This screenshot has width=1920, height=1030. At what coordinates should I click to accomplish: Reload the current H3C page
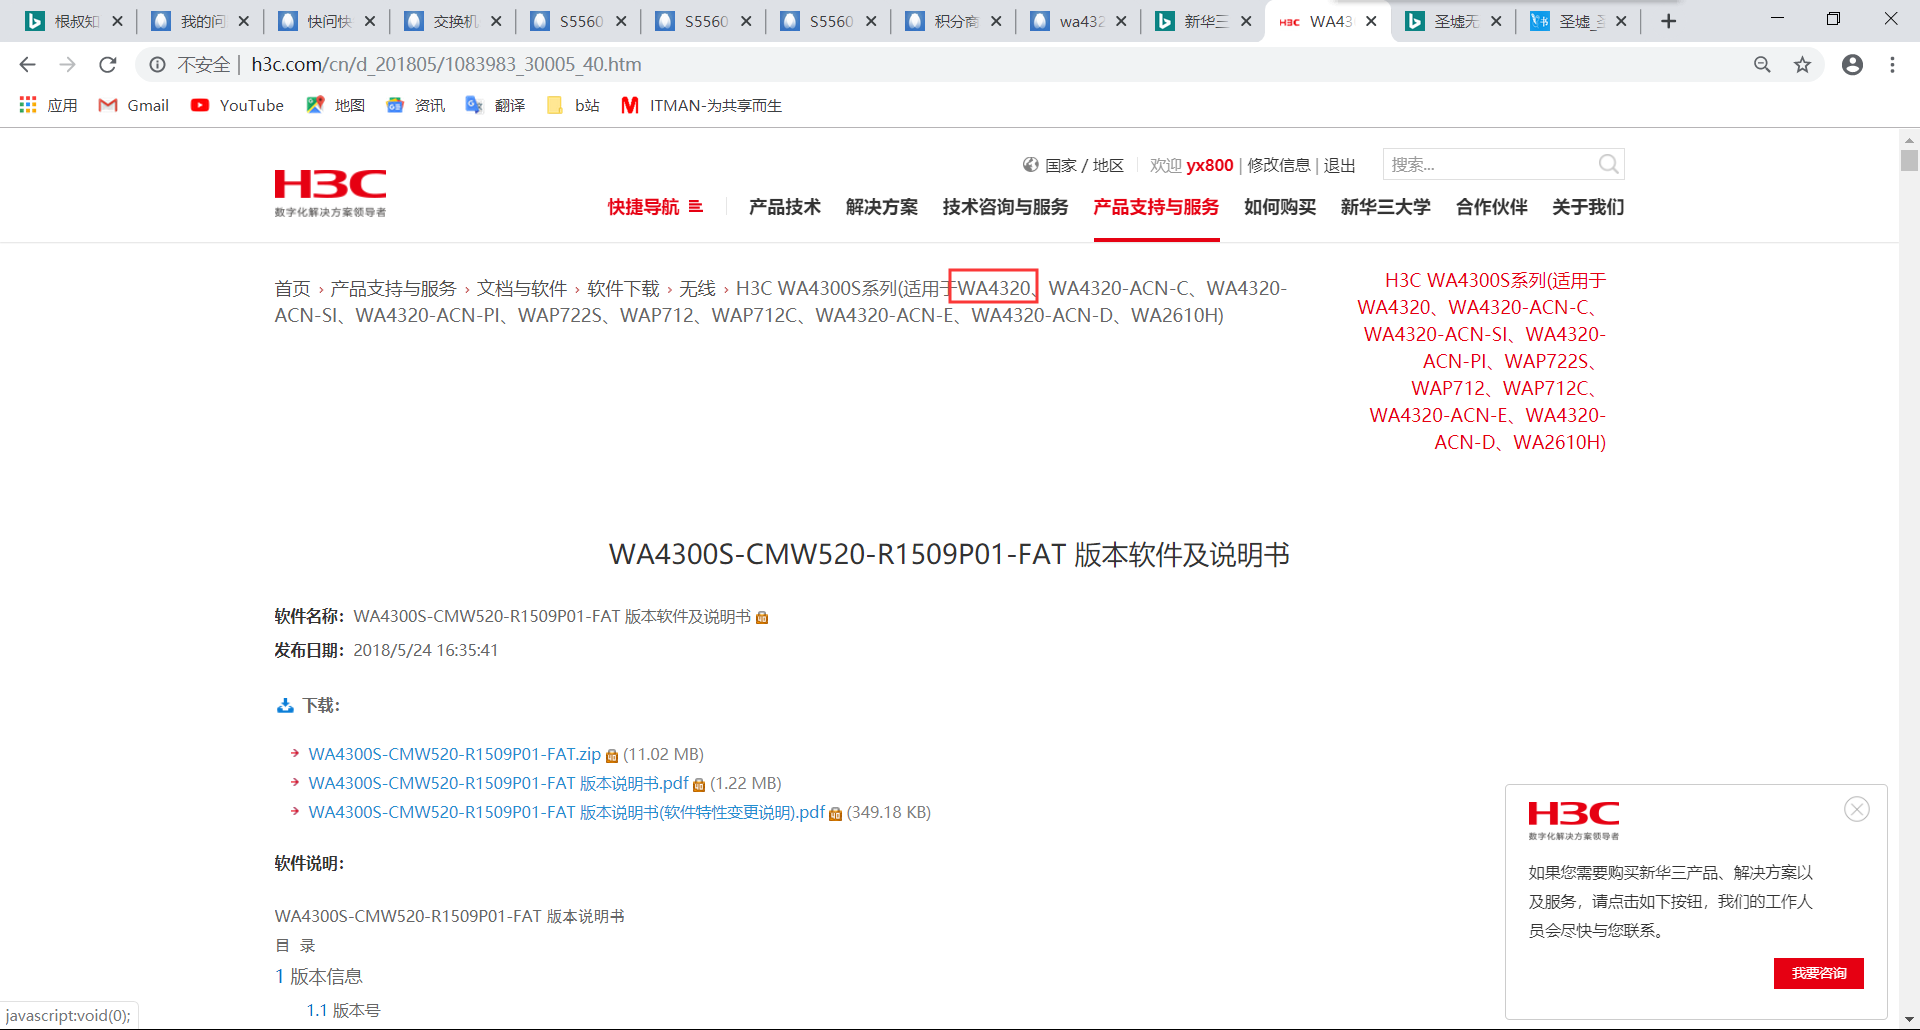pos(108,65)
